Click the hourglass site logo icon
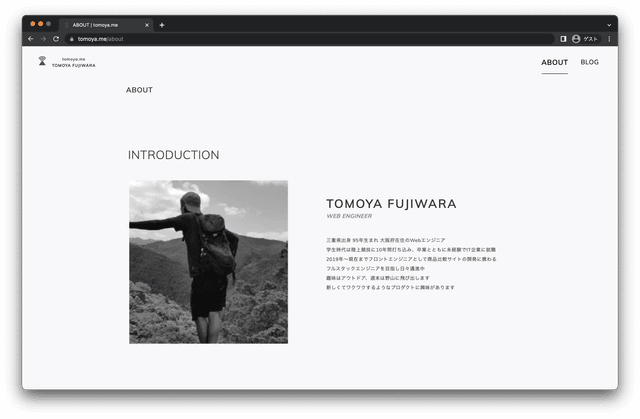Screen dimensions: 640x419 pos(42,61)
